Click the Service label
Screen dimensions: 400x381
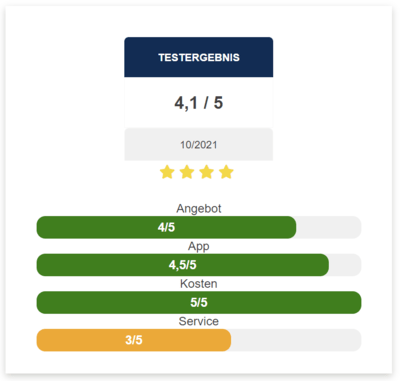199,321
